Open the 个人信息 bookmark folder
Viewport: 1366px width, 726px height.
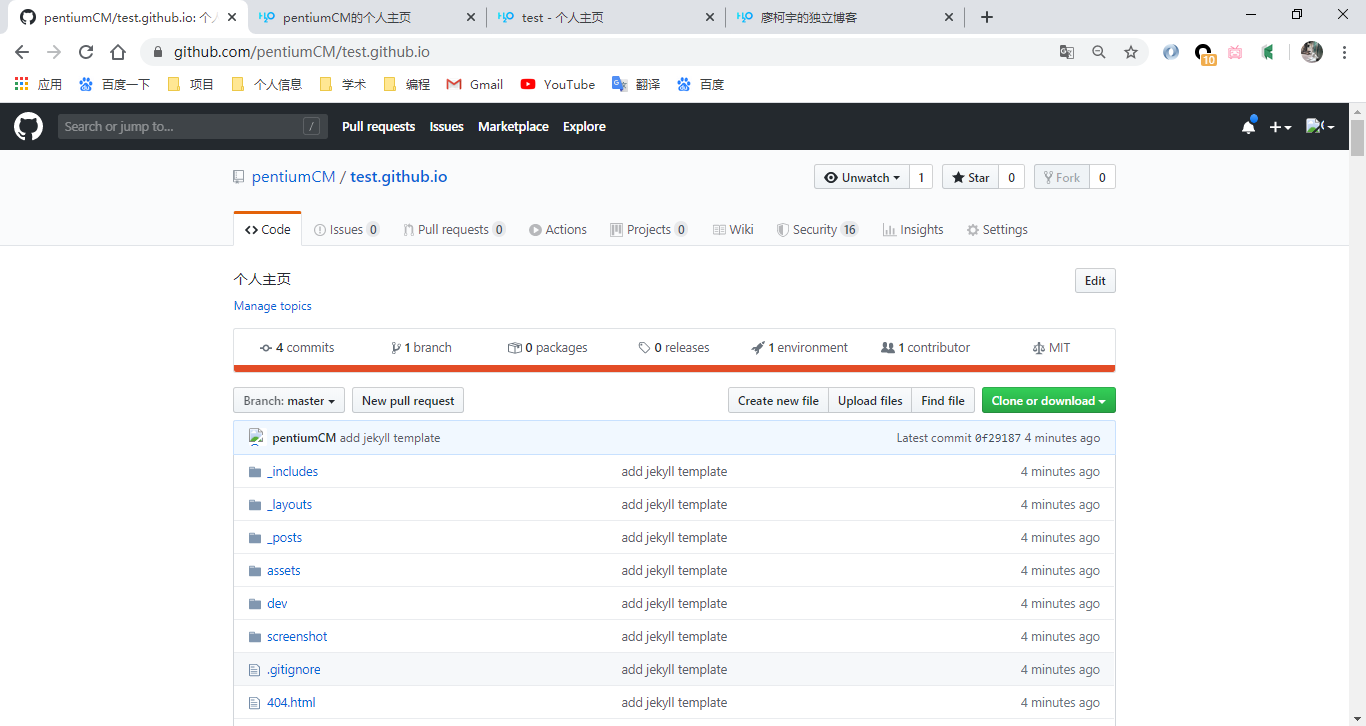pos(266,84)
